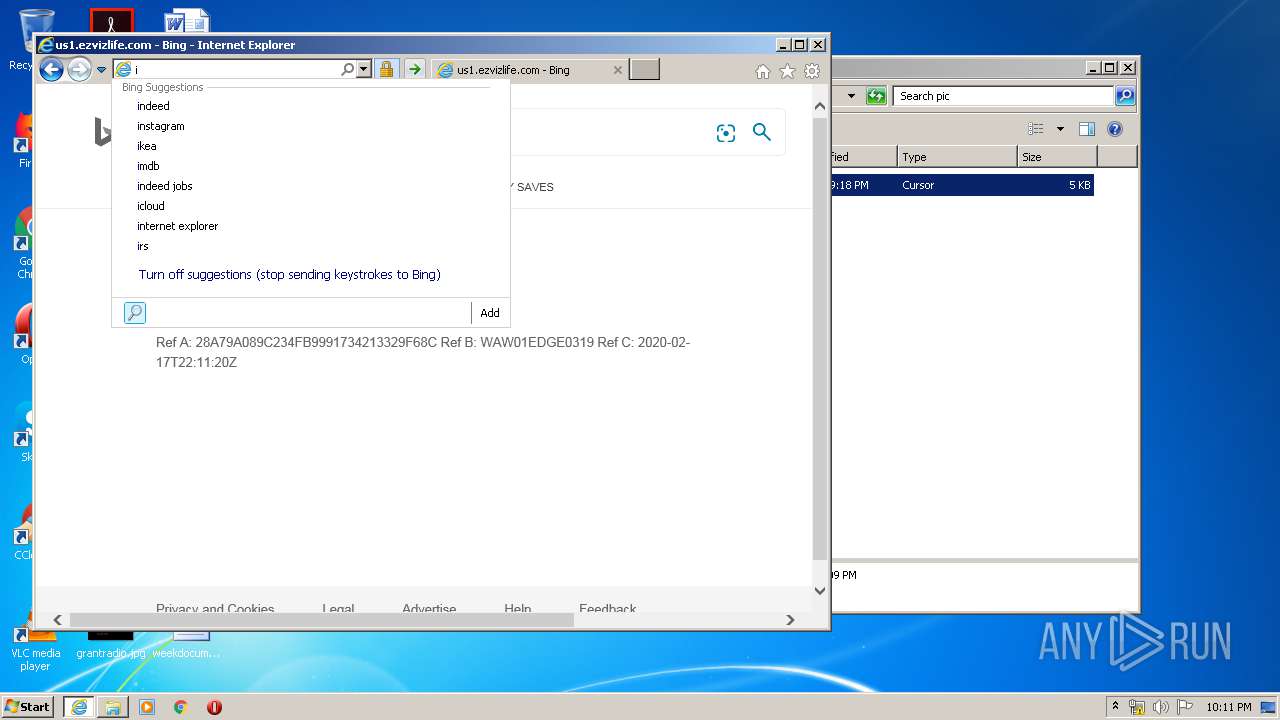Click Turn off suggestions link
The image size is (1280, 720).
(290, 274)
